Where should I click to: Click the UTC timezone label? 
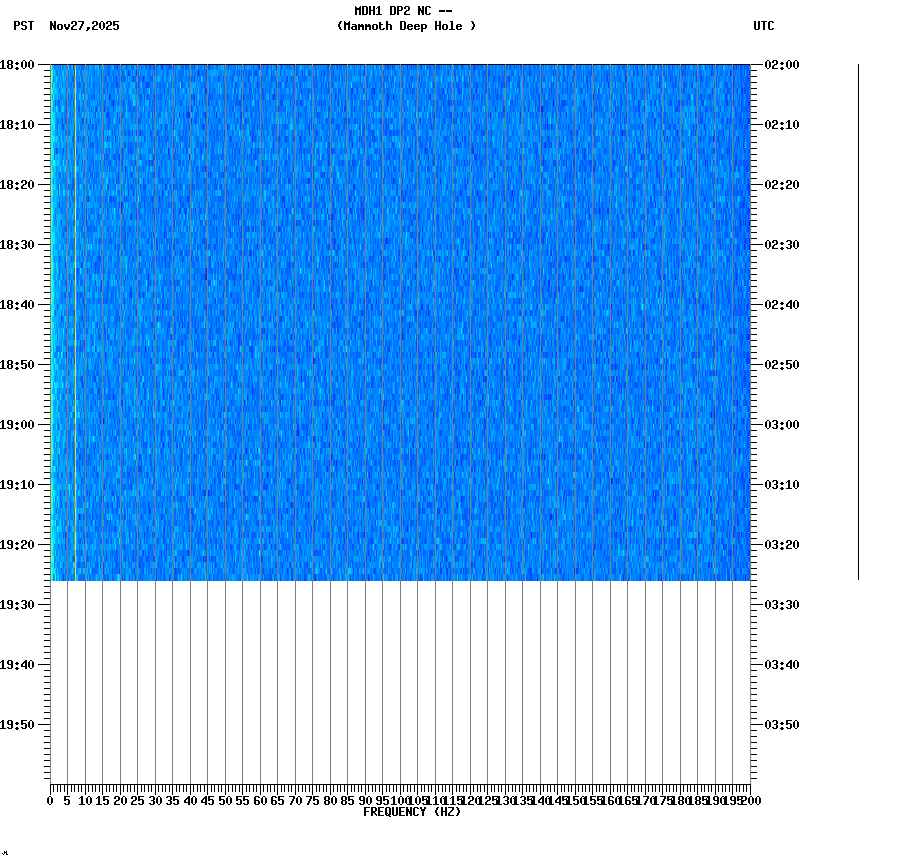pos(765,27)
